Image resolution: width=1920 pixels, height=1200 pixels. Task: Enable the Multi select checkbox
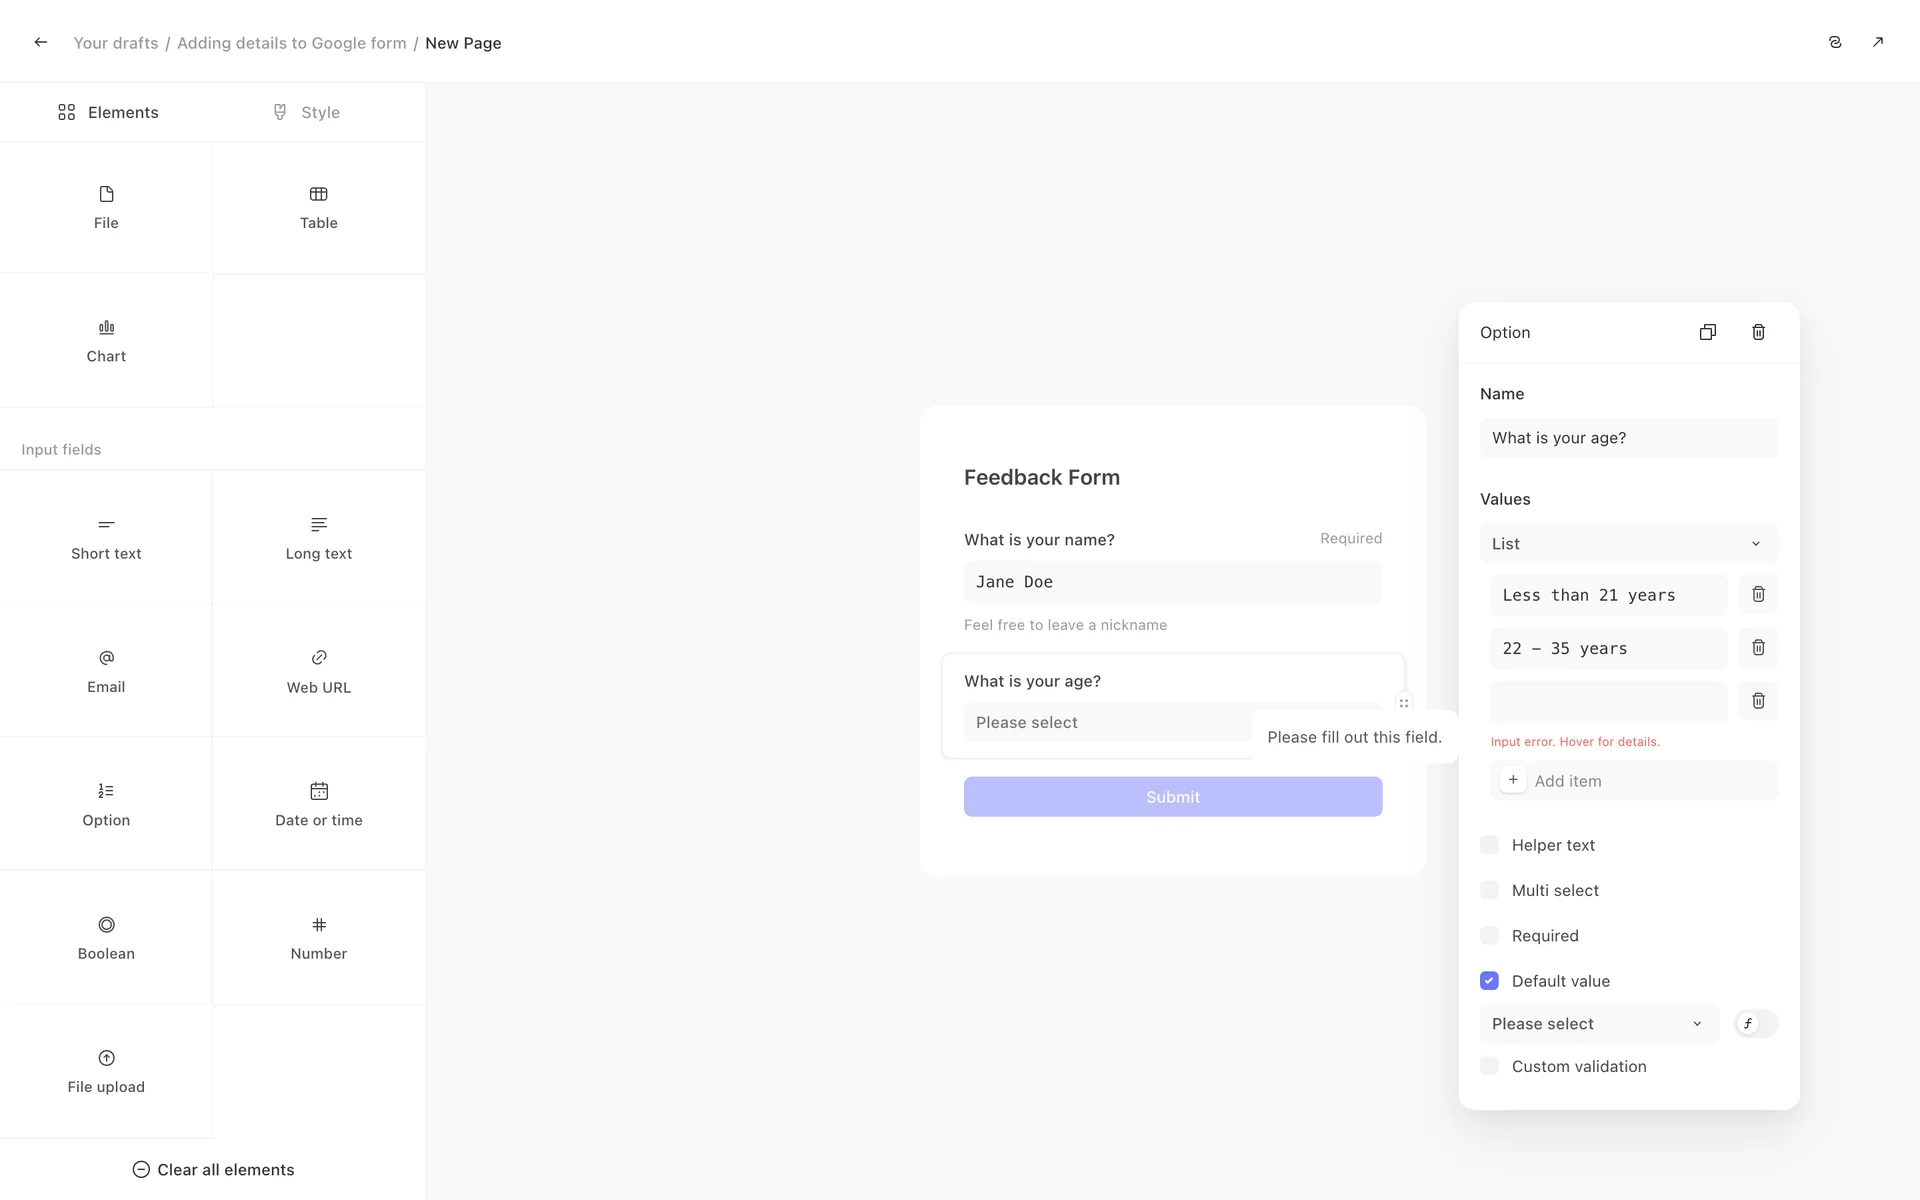(1489, 890)
